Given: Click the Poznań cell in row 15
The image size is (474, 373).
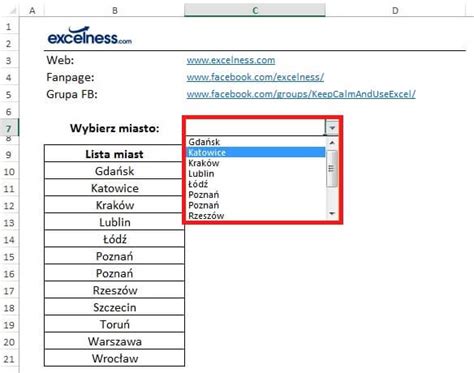Looking at the screenshot, I should [x=114, y=256].
